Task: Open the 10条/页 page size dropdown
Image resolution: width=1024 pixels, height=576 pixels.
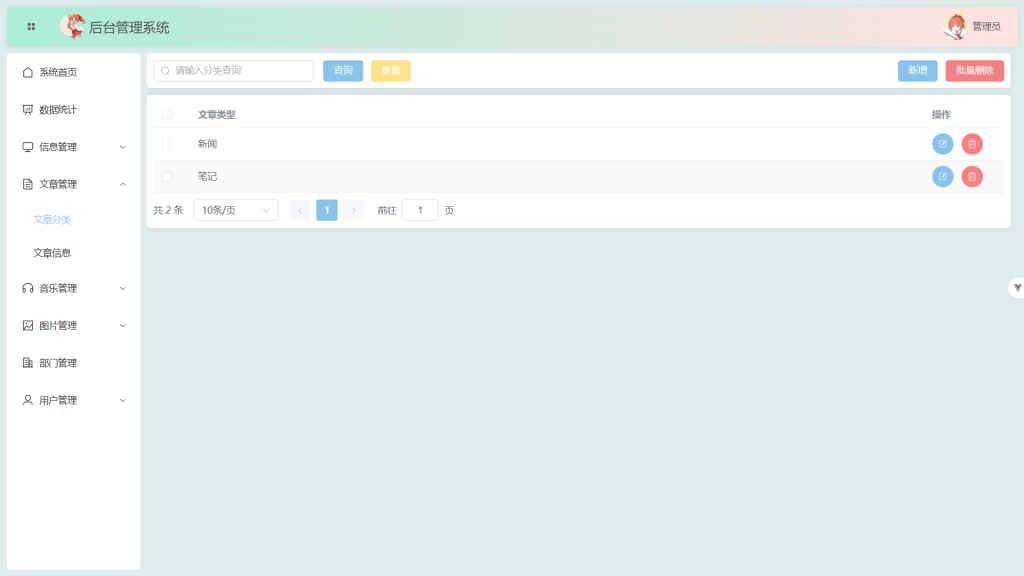Action: (x=235, y=210)
